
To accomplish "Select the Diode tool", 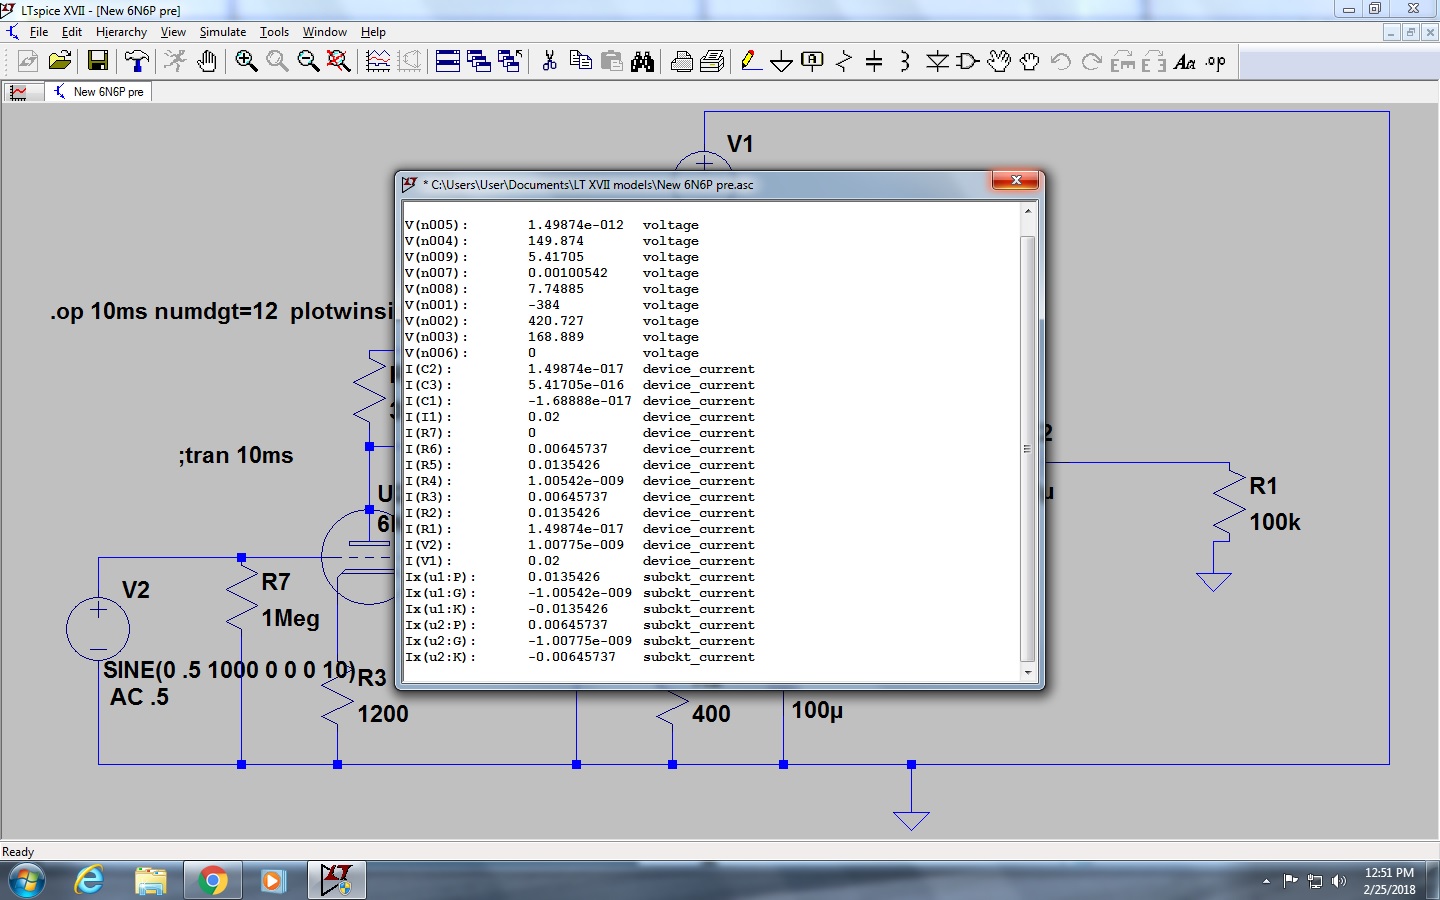I will coord(937,62).
